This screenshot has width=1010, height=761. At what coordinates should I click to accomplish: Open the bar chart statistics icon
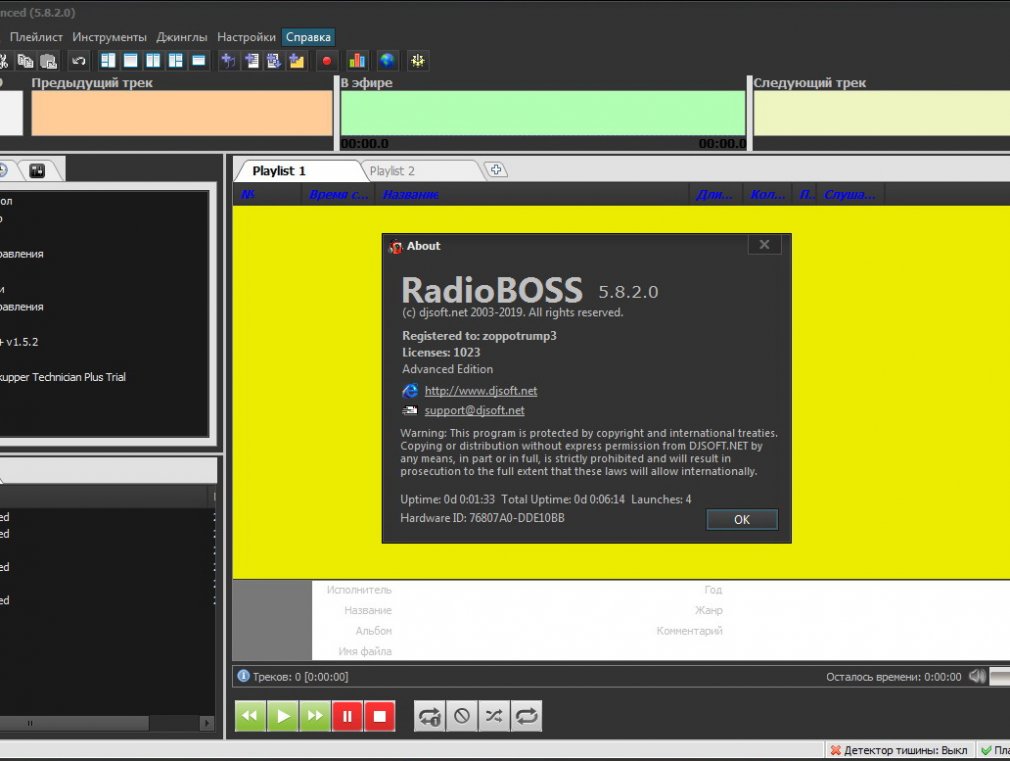point(357,61)
